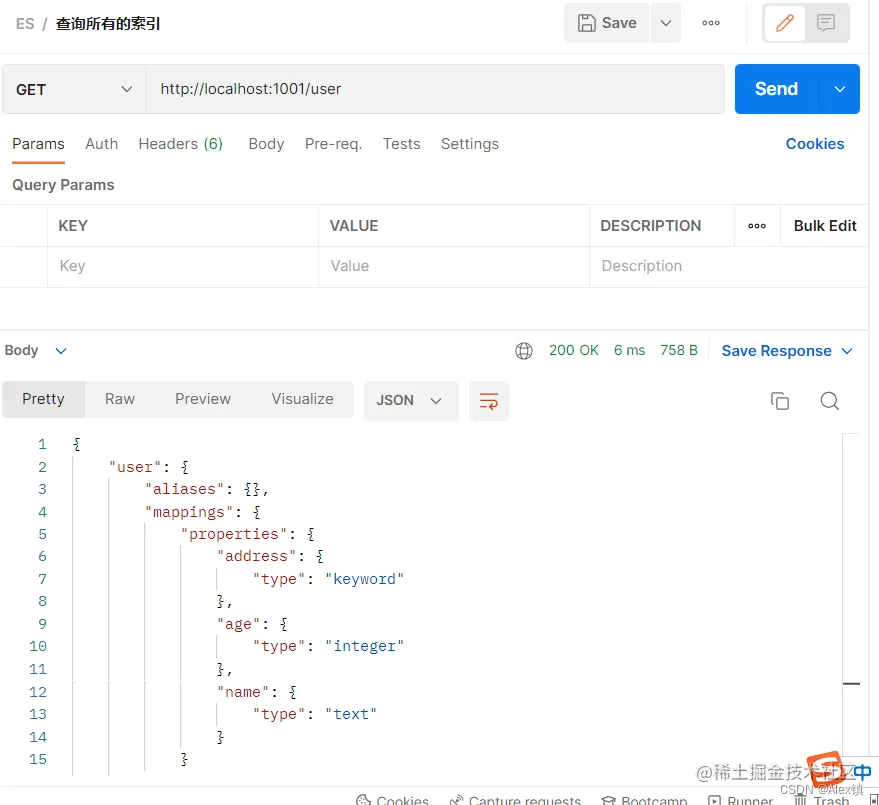This screenshot has height=805, width=879.
Task: Click the 200 OK status
Action: coord(573,350)
